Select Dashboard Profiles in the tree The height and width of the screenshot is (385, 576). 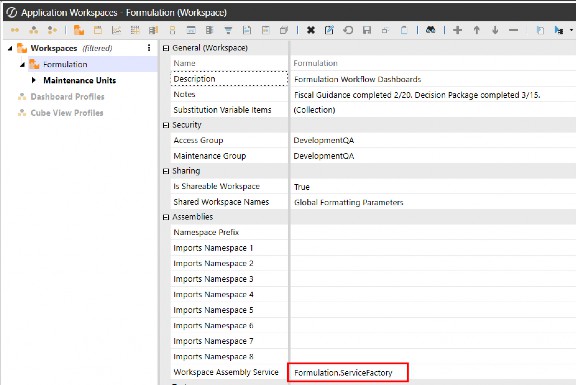pyautogui.click(x=67, y=97)
